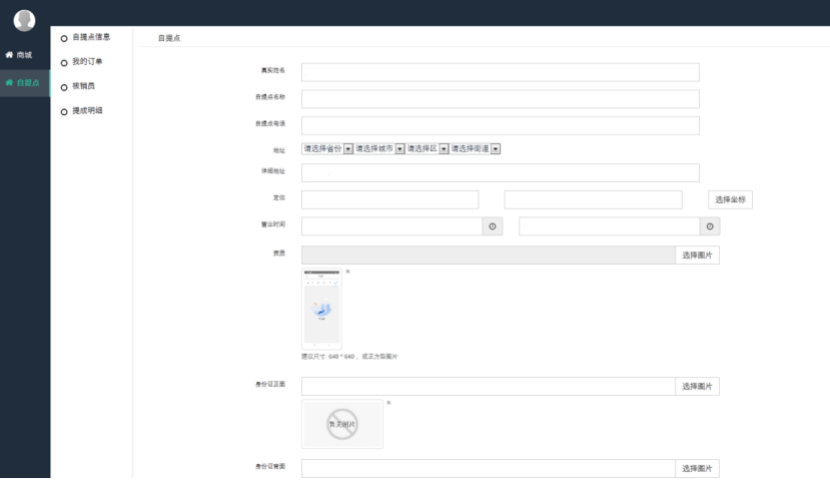Click the user avatar icon
This screenshot has width=830, height=480.
coord(24,20)
